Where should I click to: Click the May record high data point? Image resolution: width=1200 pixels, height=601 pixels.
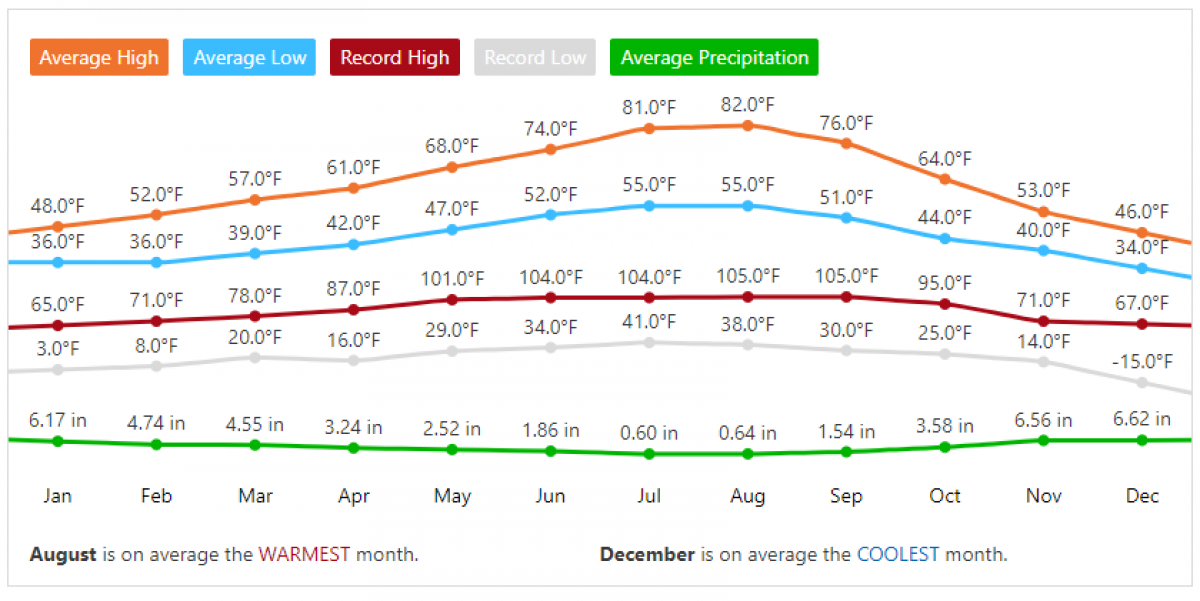tap(452, 299)
